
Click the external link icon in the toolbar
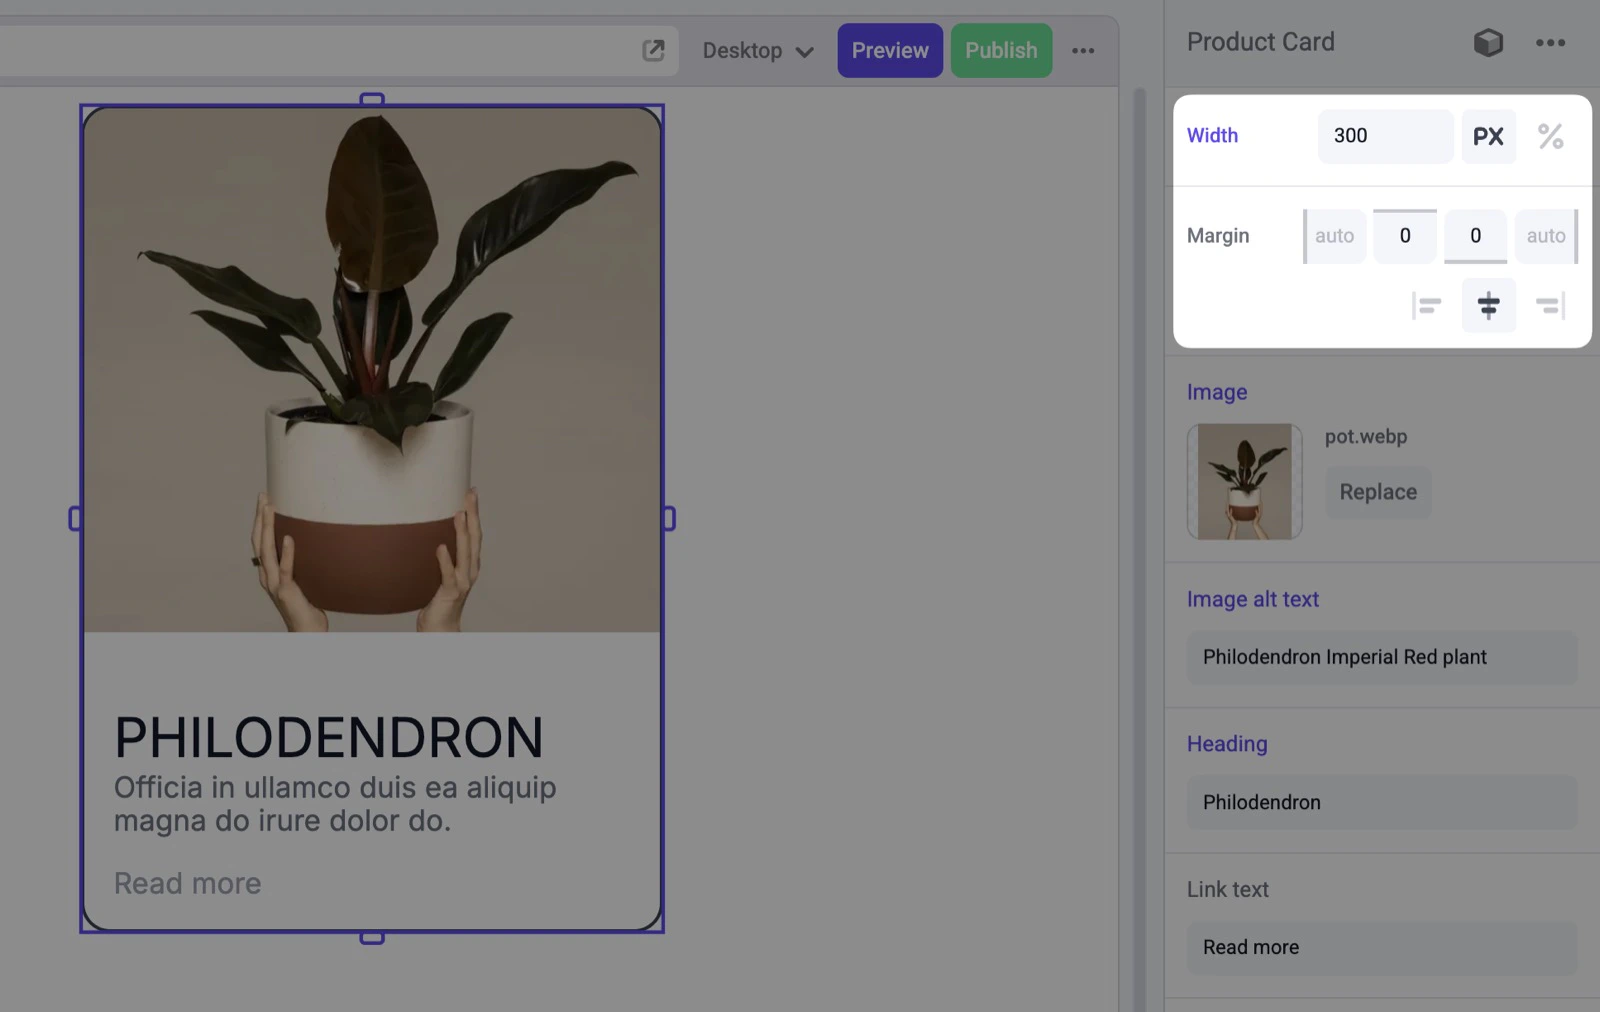click(x=654, y=49)
